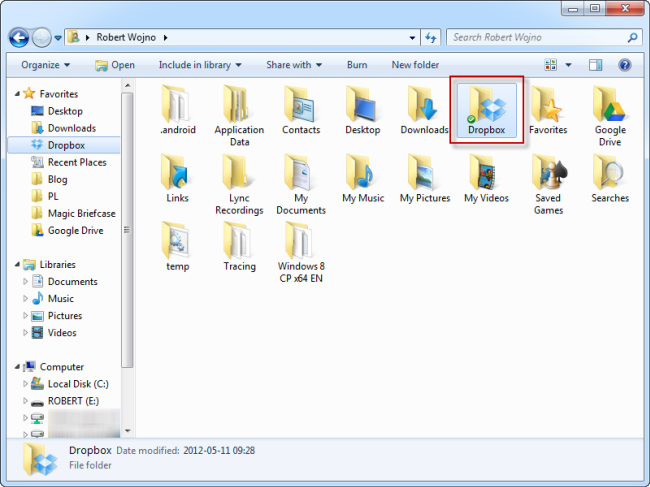The width and height of the screenshot is (650, 487).
Task: Open the recent pages dropdown arrow
Action: point(58,38)
